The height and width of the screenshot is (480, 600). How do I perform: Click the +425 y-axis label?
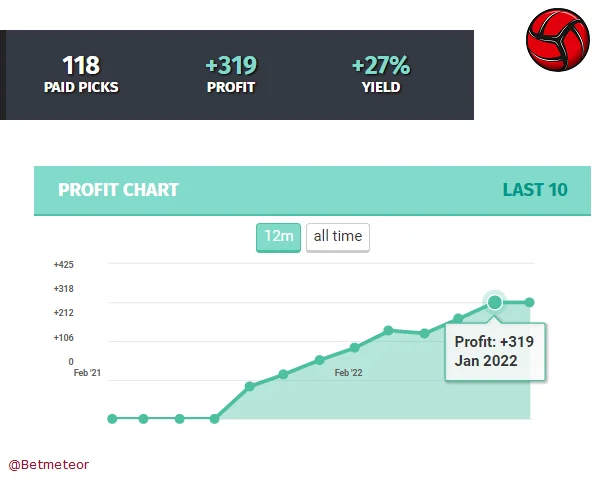tap(64, 265)
